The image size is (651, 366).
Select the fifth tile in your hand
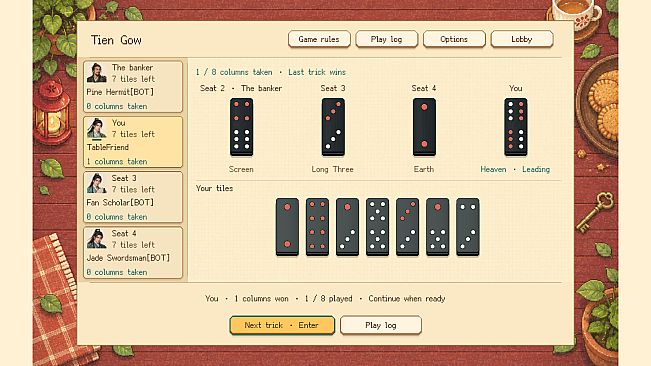coord(407,227)
